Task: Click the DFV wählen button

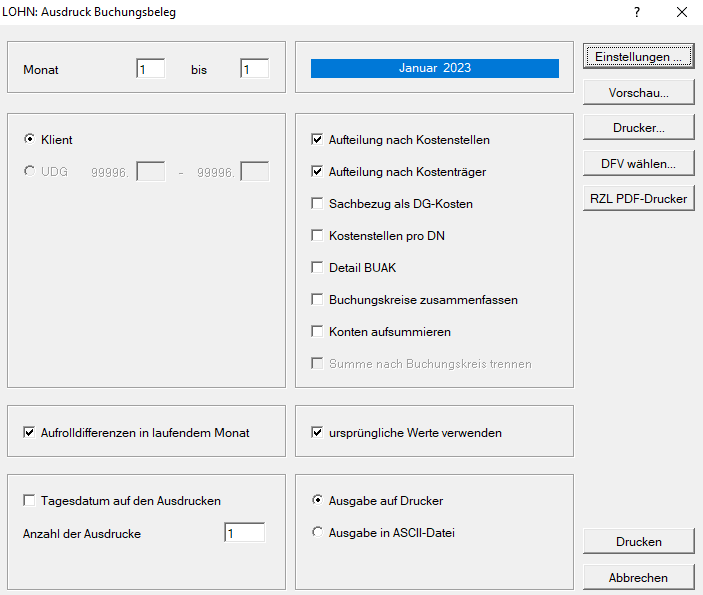Action: (x=638, y=163)
